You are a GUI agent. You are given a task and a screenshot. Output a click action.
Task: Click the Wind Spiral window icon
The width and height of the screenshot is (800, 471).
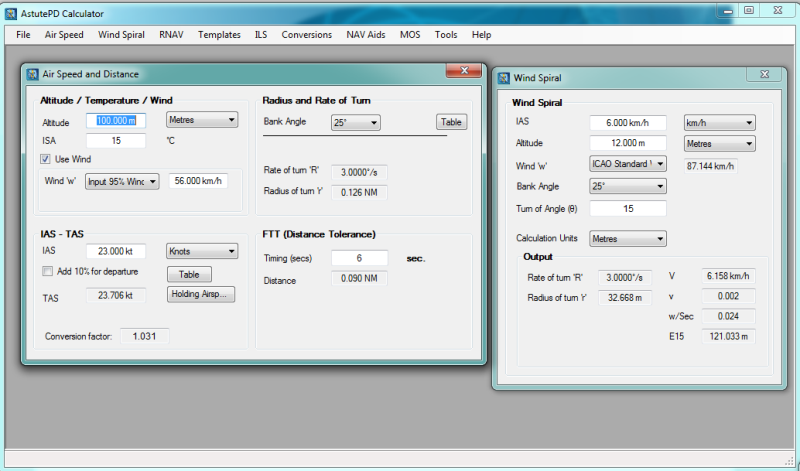point(504,78)
